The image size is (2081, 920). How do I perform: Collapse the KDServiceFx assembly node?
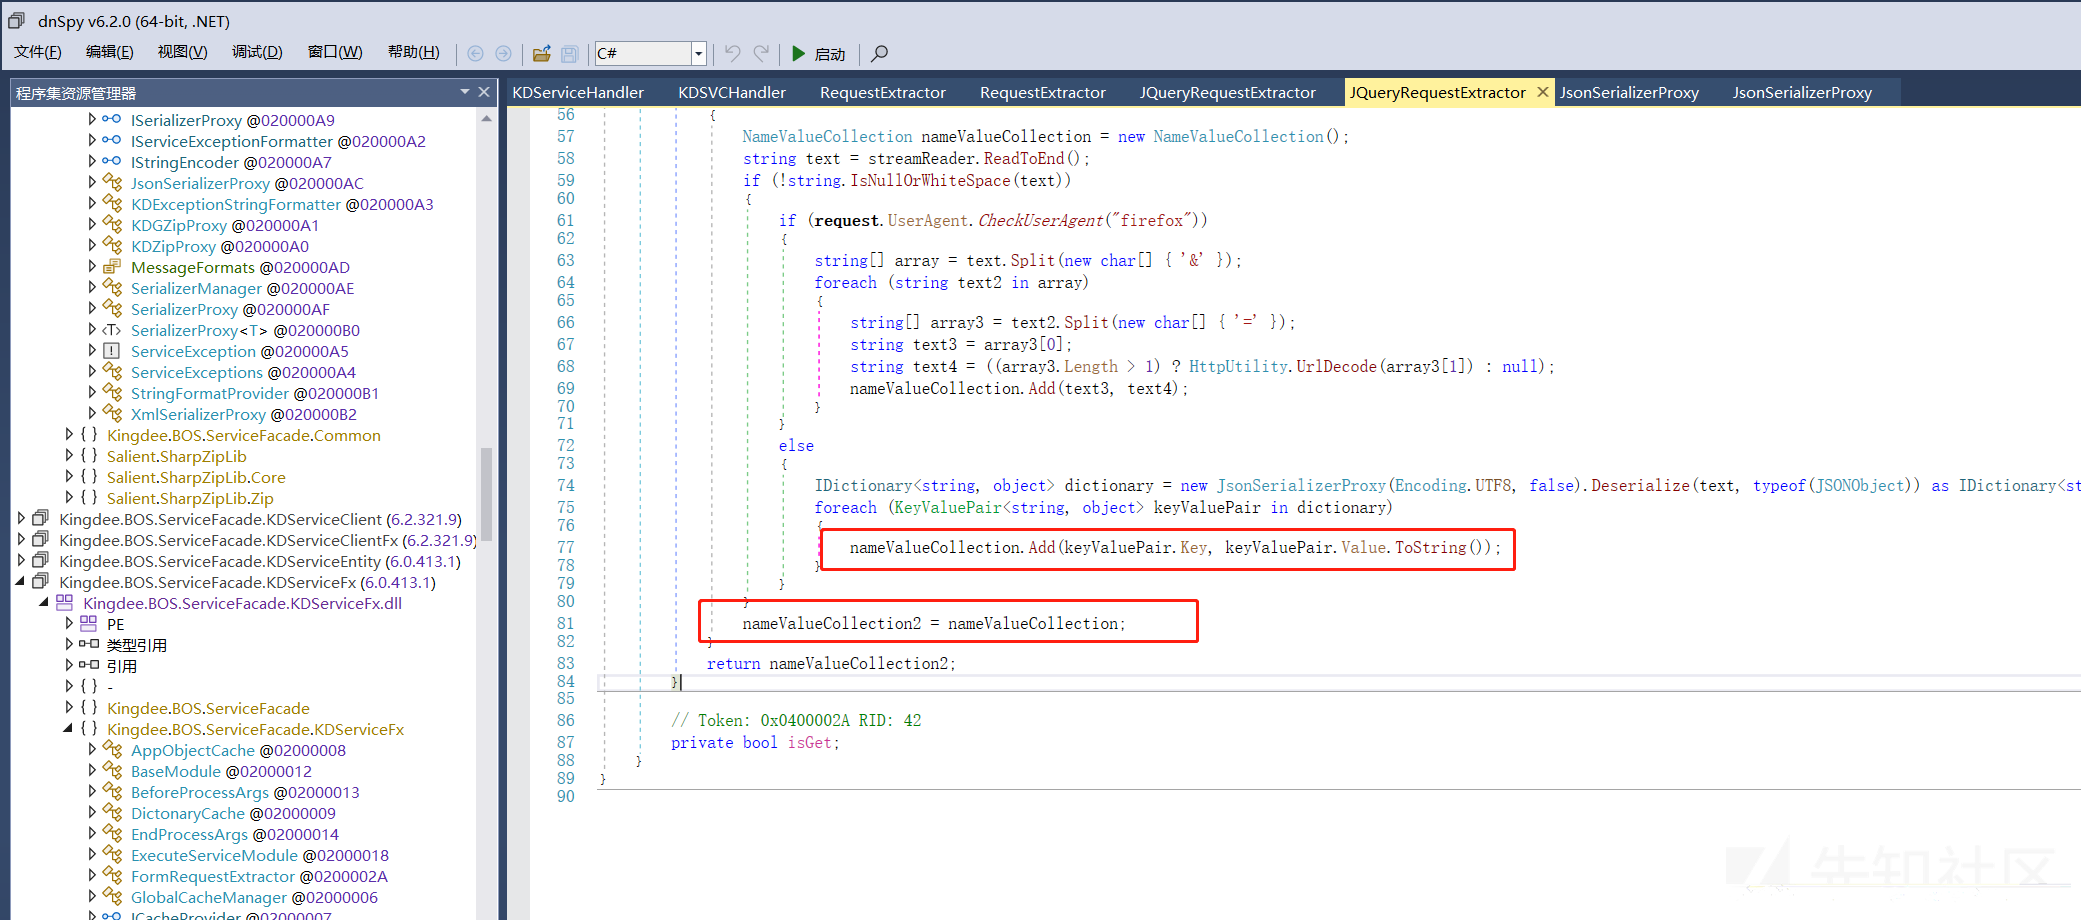[x=20, y=581]
